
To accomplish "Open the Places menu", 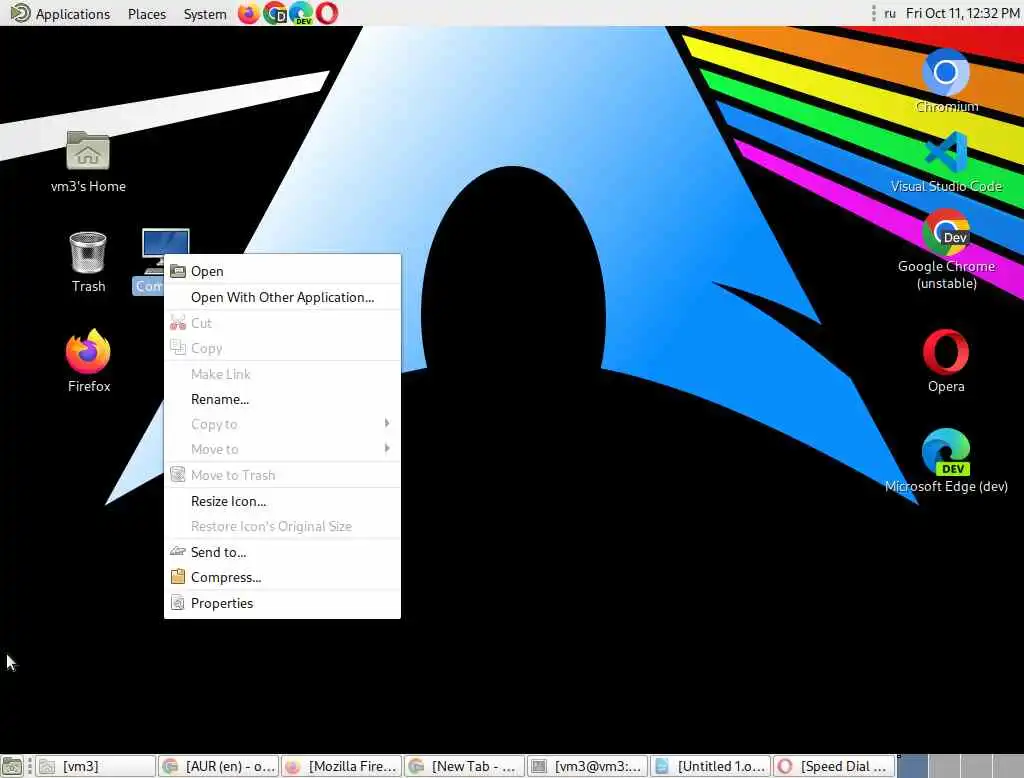I will (147, 14).
